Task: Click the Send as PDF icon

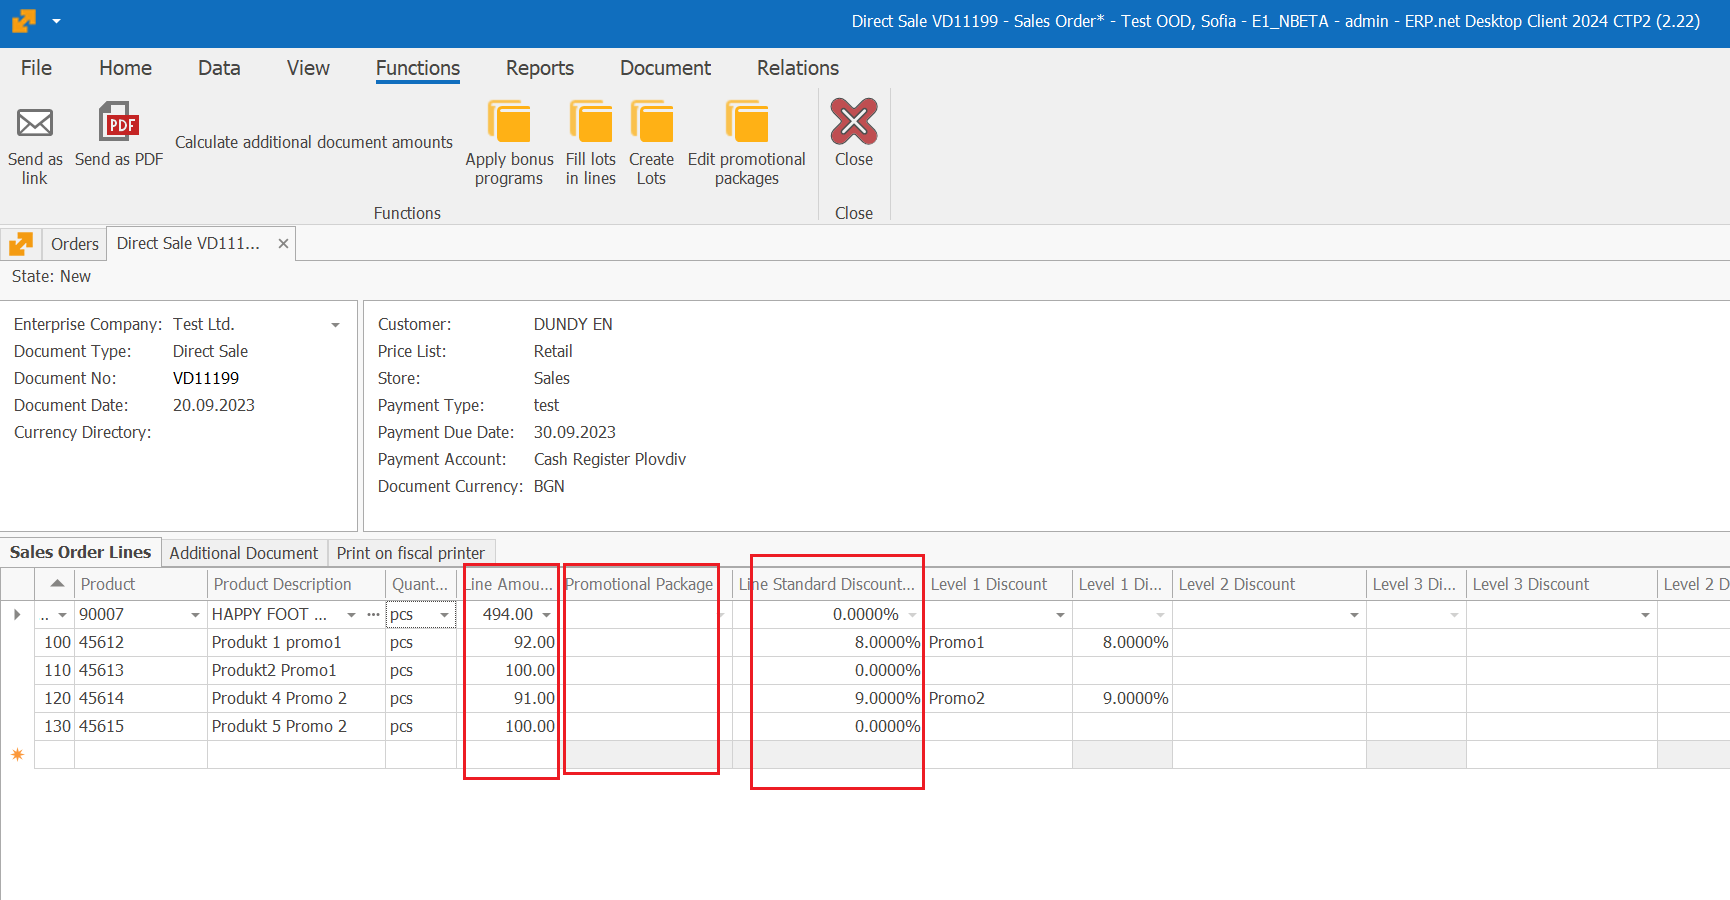Action: coord(119,122)
